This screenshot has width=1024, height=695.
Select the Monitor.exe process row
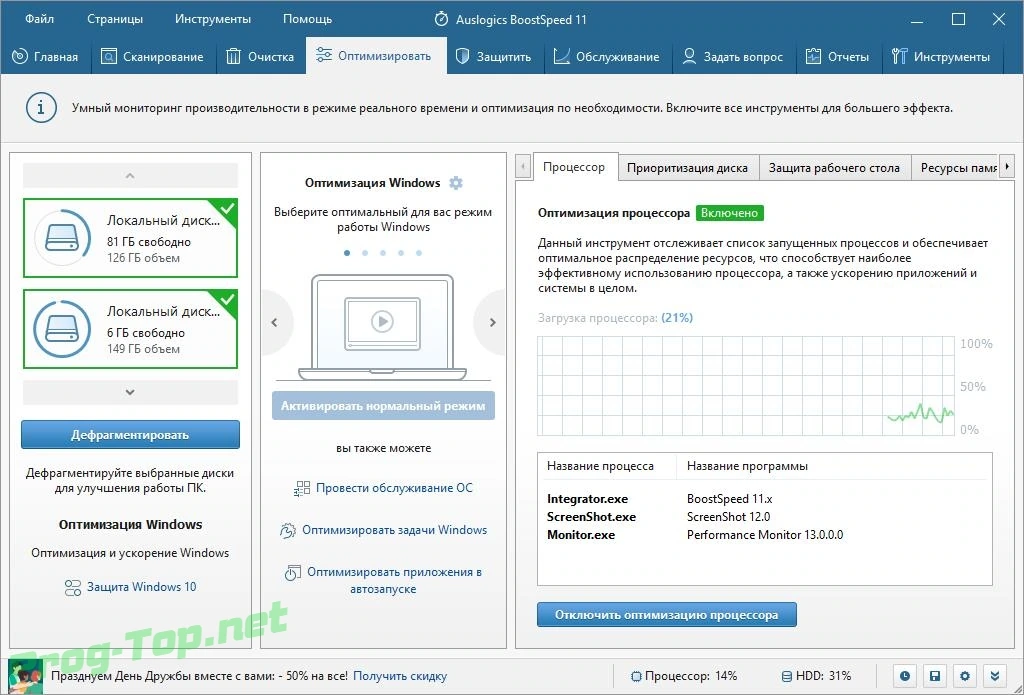point(764,535)
